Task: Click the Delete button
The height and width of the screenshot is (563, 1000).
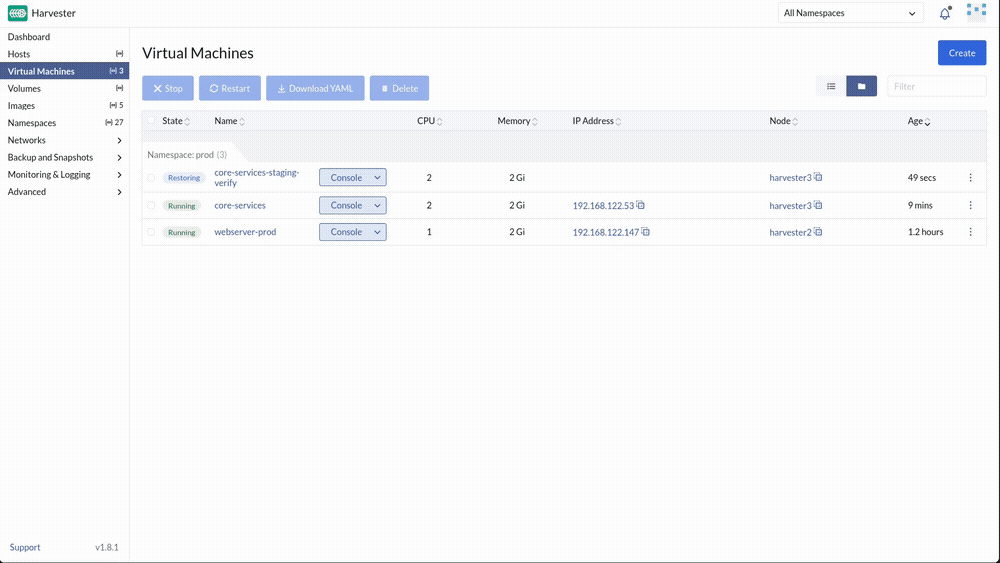Action: (399, 88)
